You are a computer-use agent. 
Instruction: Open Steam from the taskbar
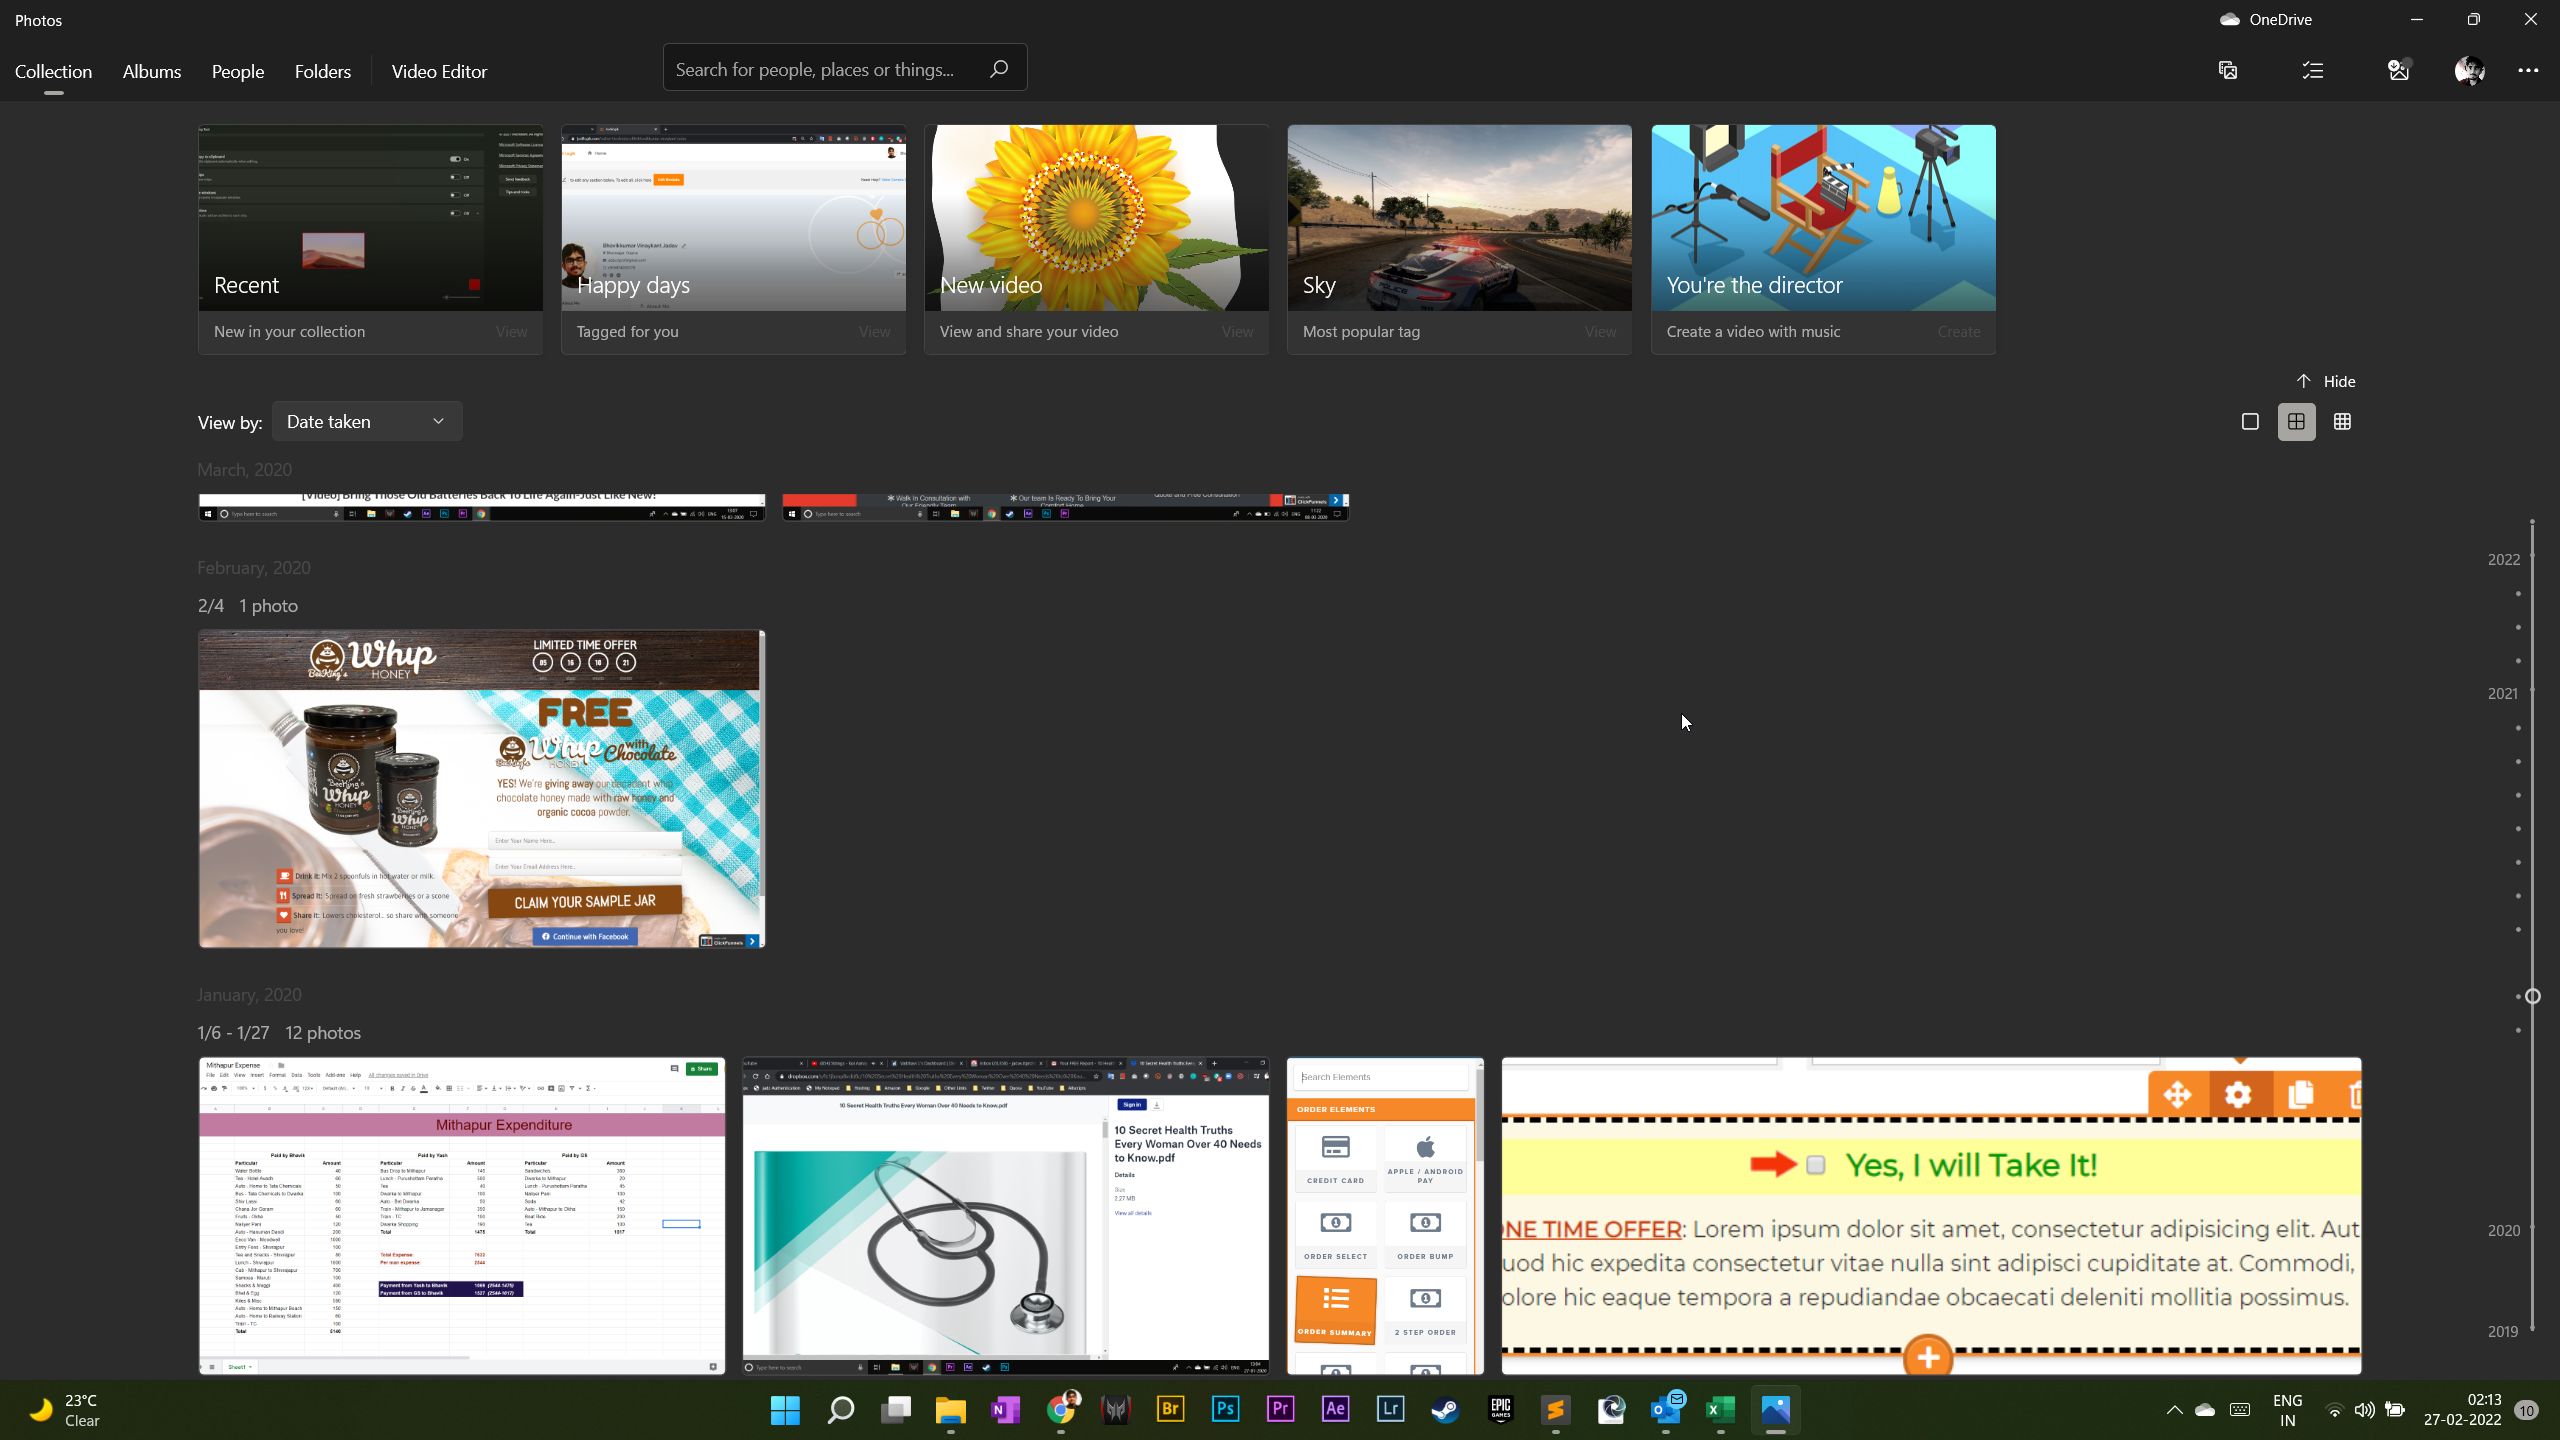1446,1410
